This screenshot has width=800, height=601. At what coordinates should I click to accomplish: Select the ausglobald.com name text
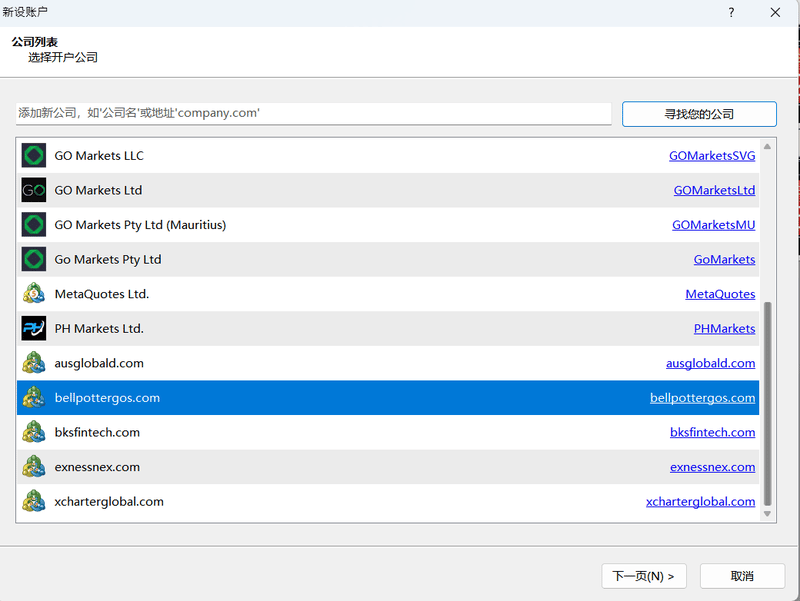[x=99, y=363]
